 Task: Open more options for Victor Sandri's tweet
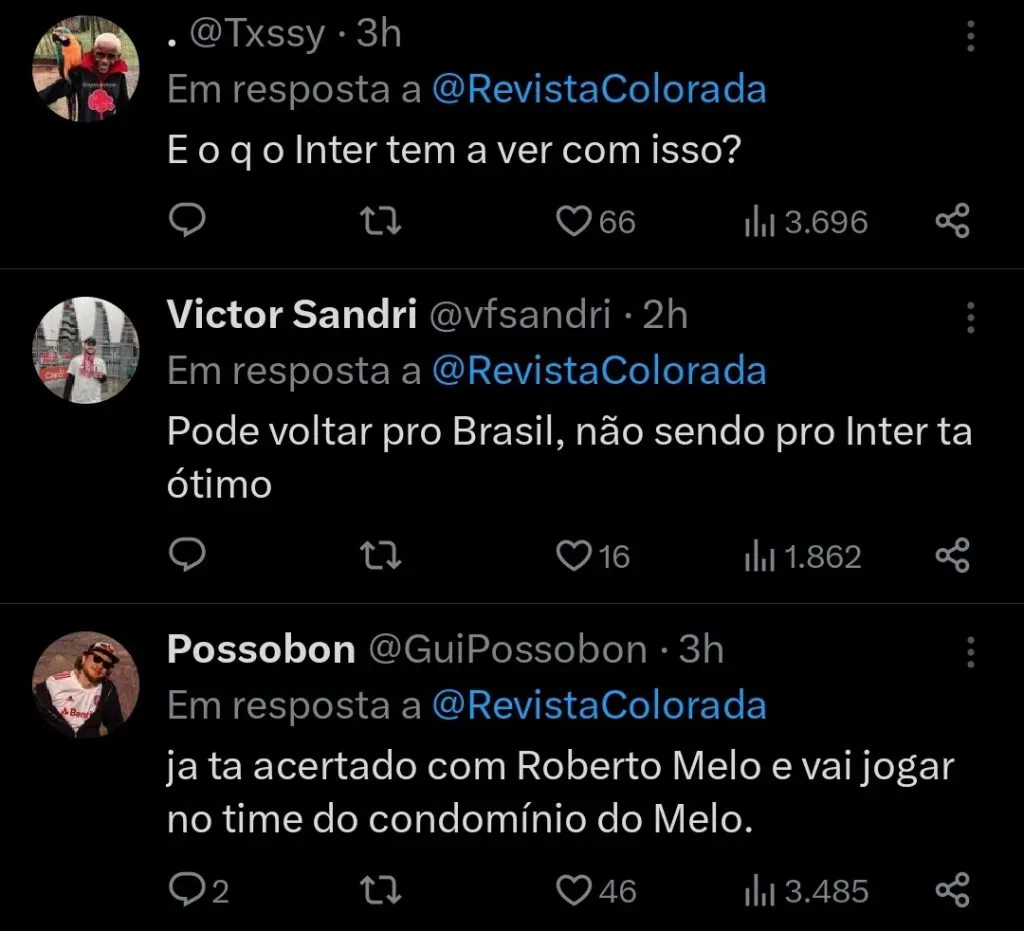click(969, 318)
